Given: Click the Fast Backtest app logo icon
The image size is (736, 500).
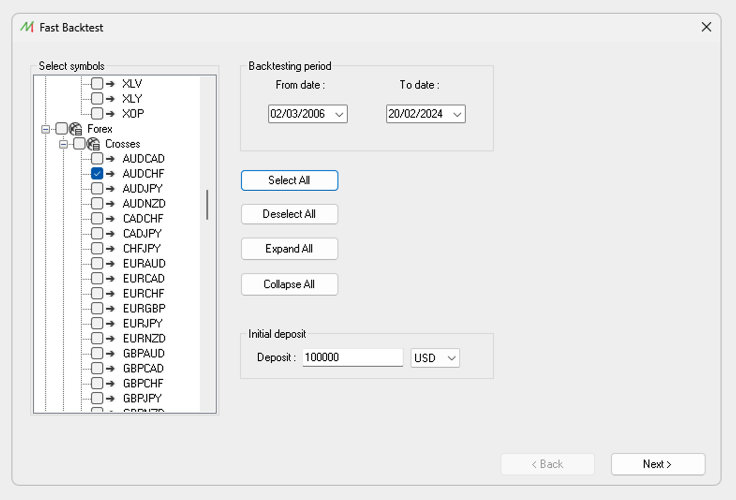Looking at the screenshot, I should [26, 27].
